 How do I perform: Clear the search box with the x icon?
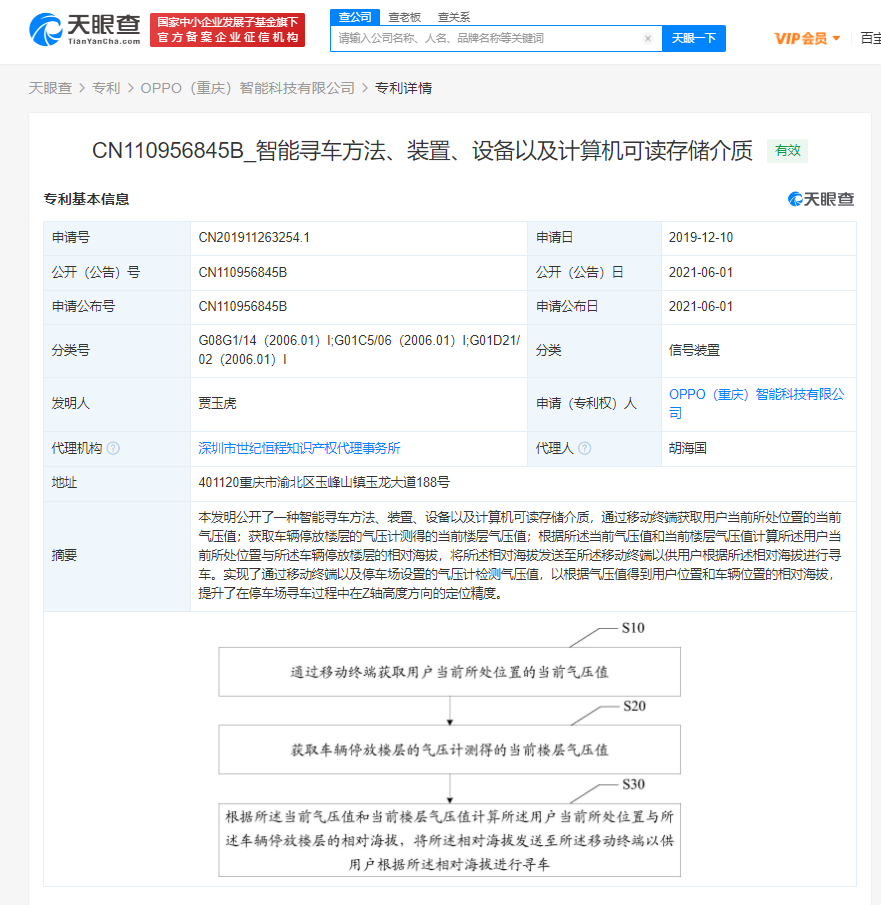point(648,39)
